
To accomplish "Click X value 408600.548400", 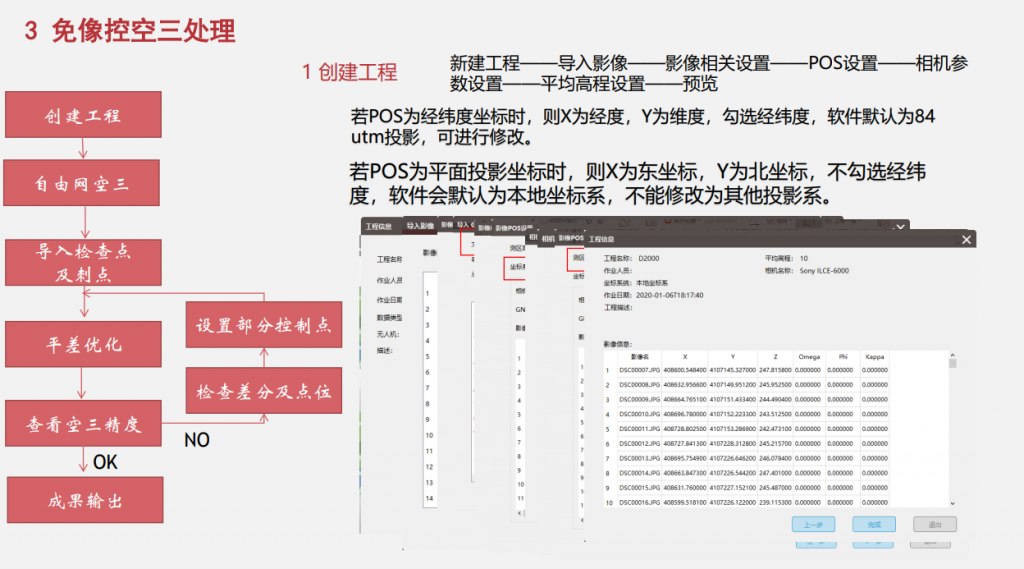I will 684,370.
